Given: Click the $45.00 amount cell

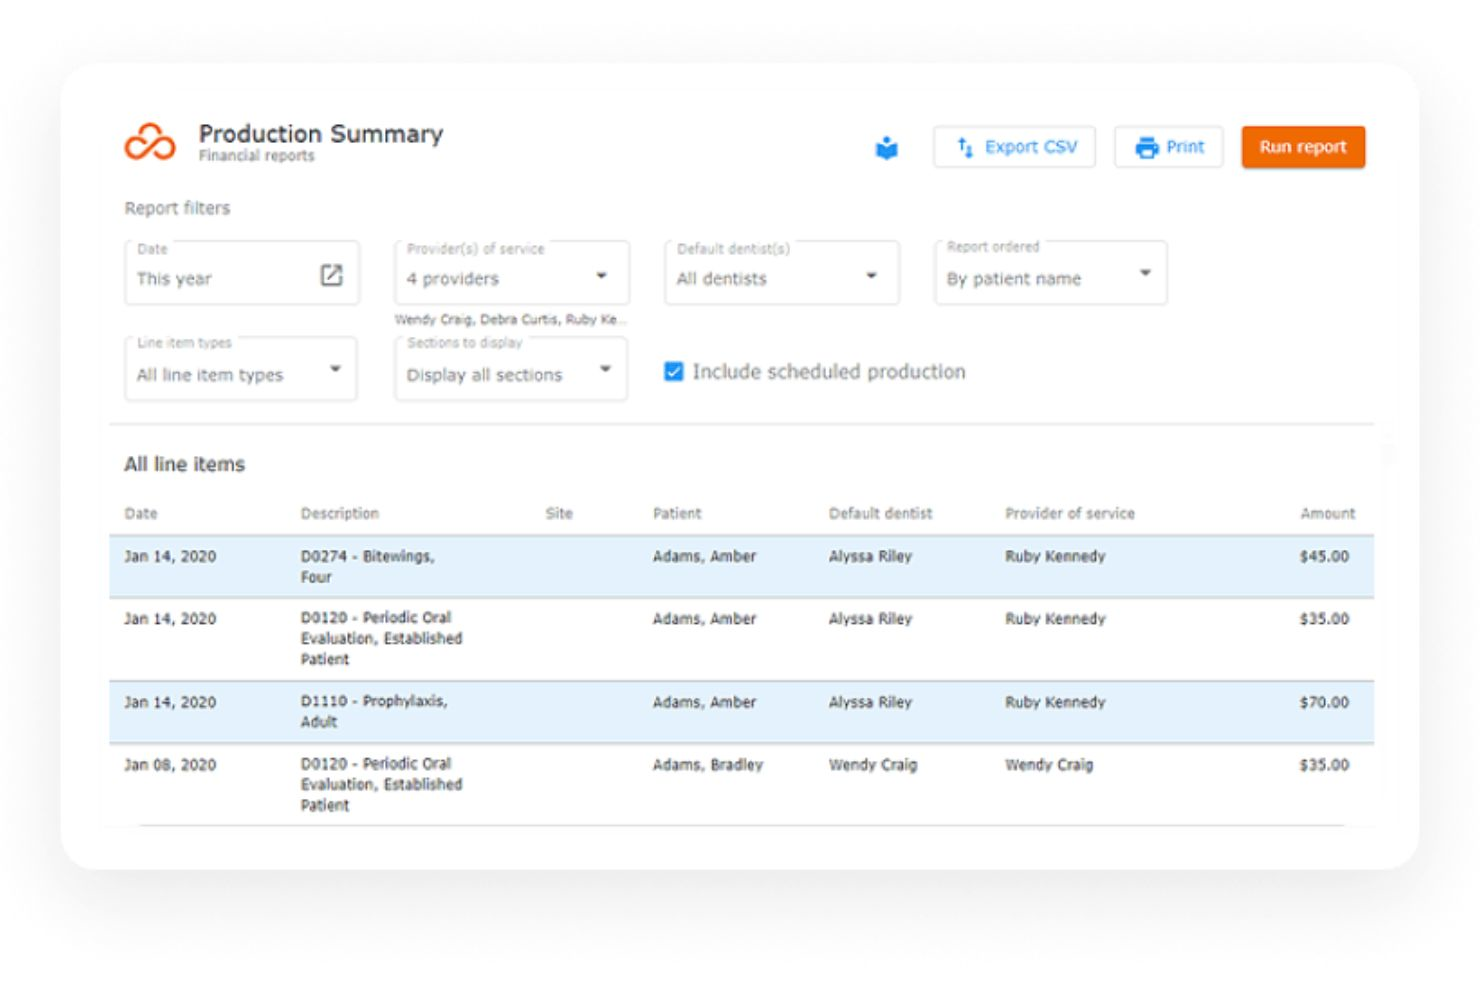Looking at the screenshot, I should 1324,556.
